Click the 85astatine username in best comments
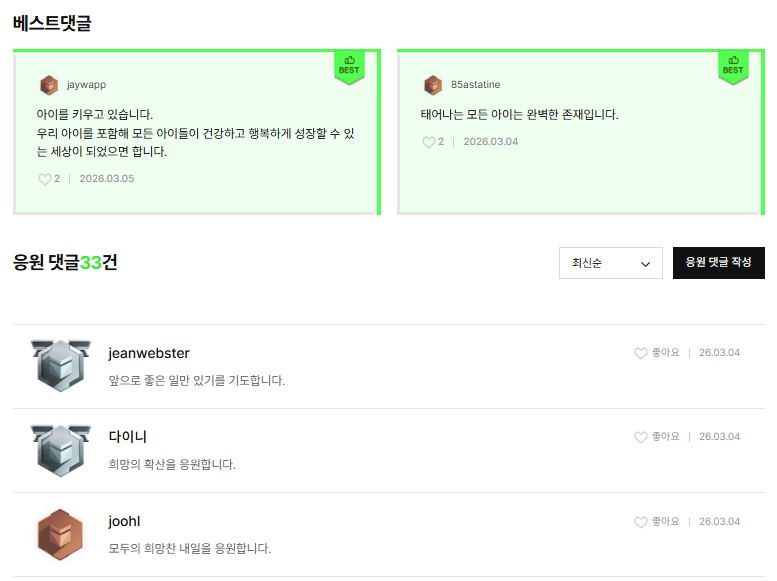This screenshot has height=581, width=777. click(x=476, y=85)
